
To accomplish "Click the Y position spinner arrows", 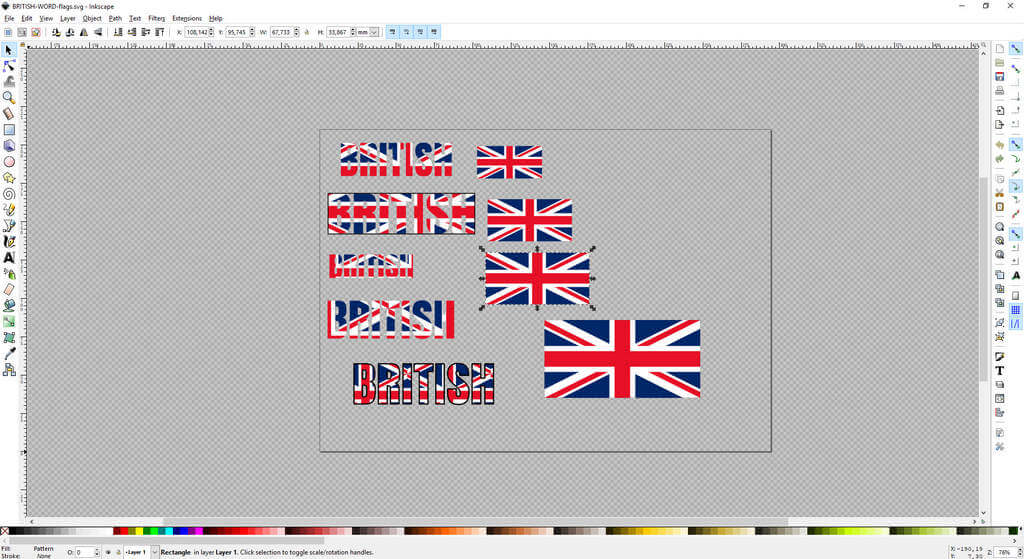I will click(x=251, y=32).
